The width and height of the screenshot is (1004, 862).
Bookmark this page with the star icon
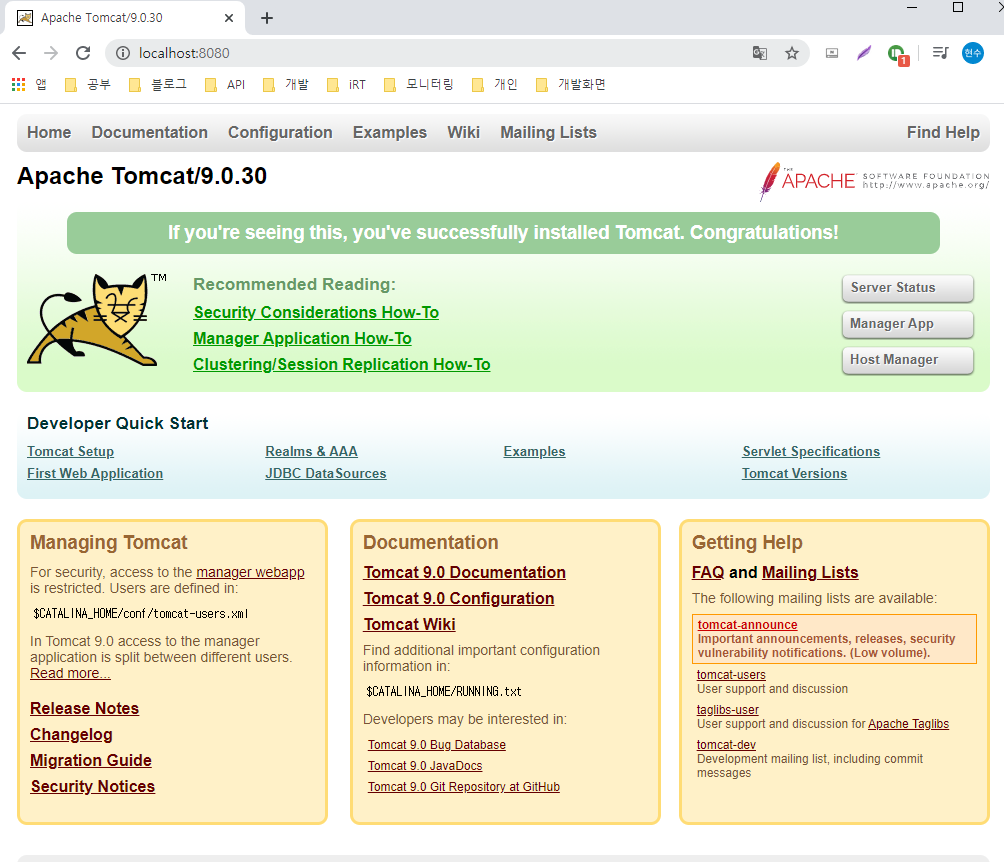792,53
